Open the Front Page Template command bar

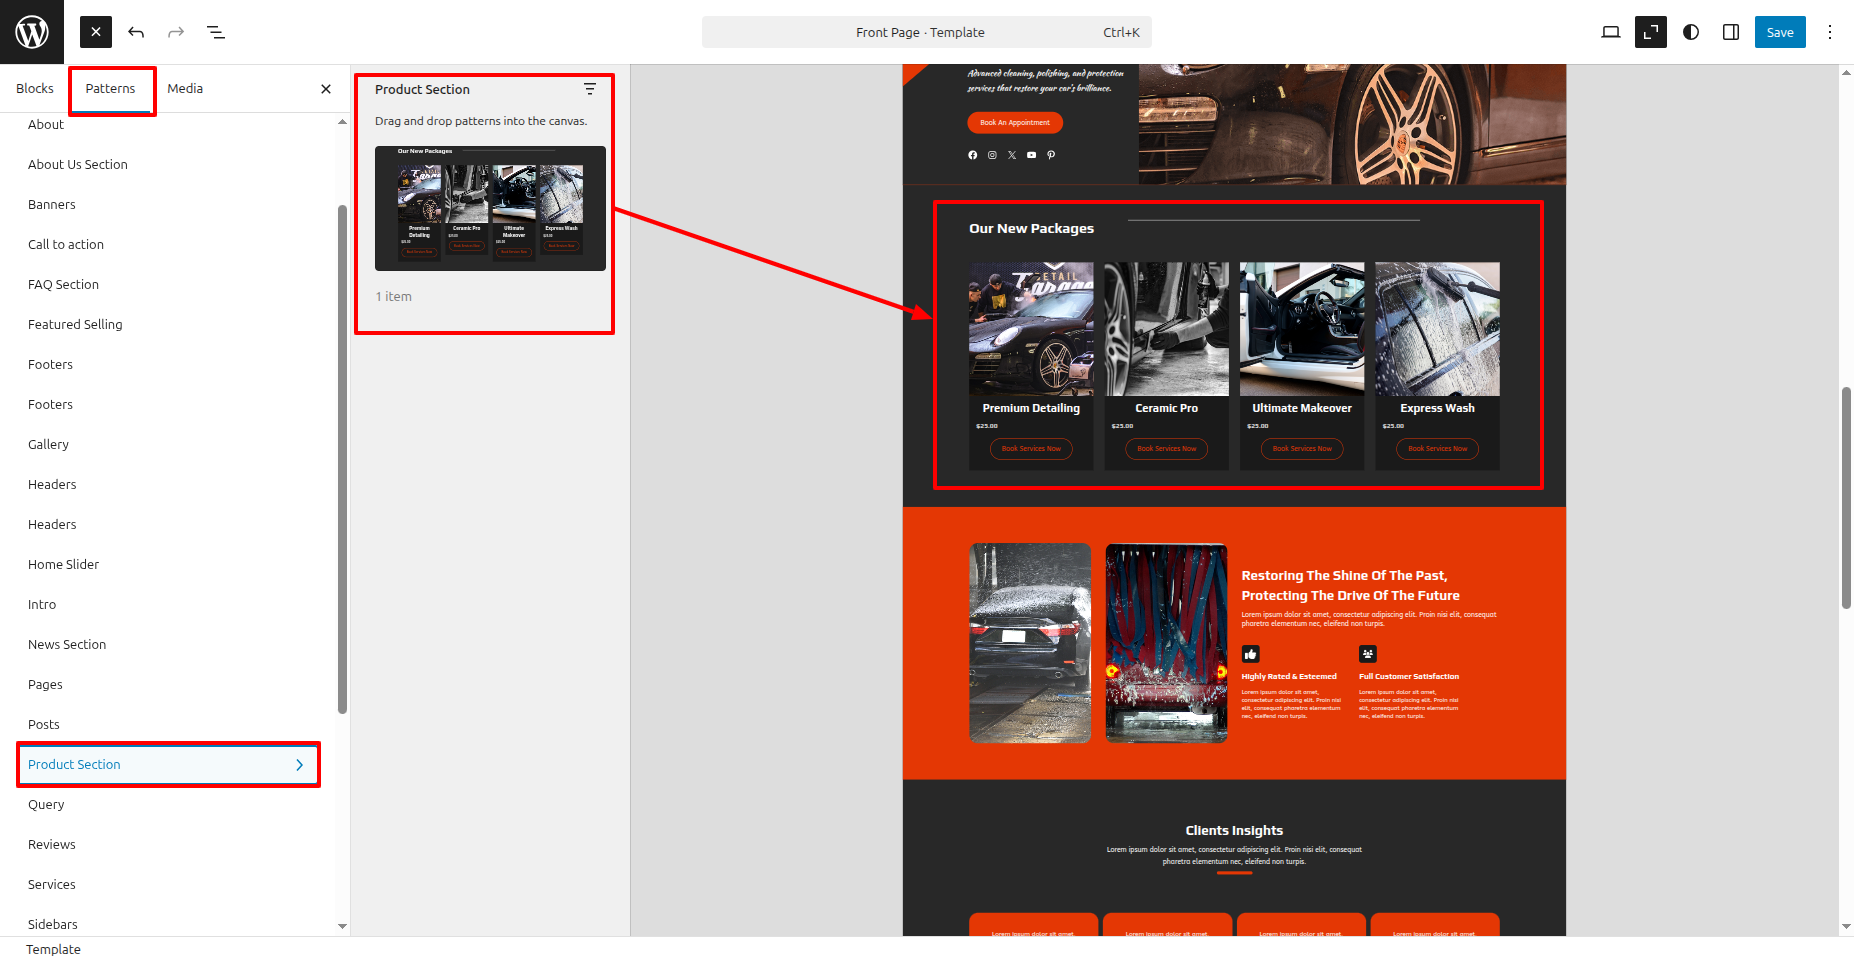pos(926,32)
